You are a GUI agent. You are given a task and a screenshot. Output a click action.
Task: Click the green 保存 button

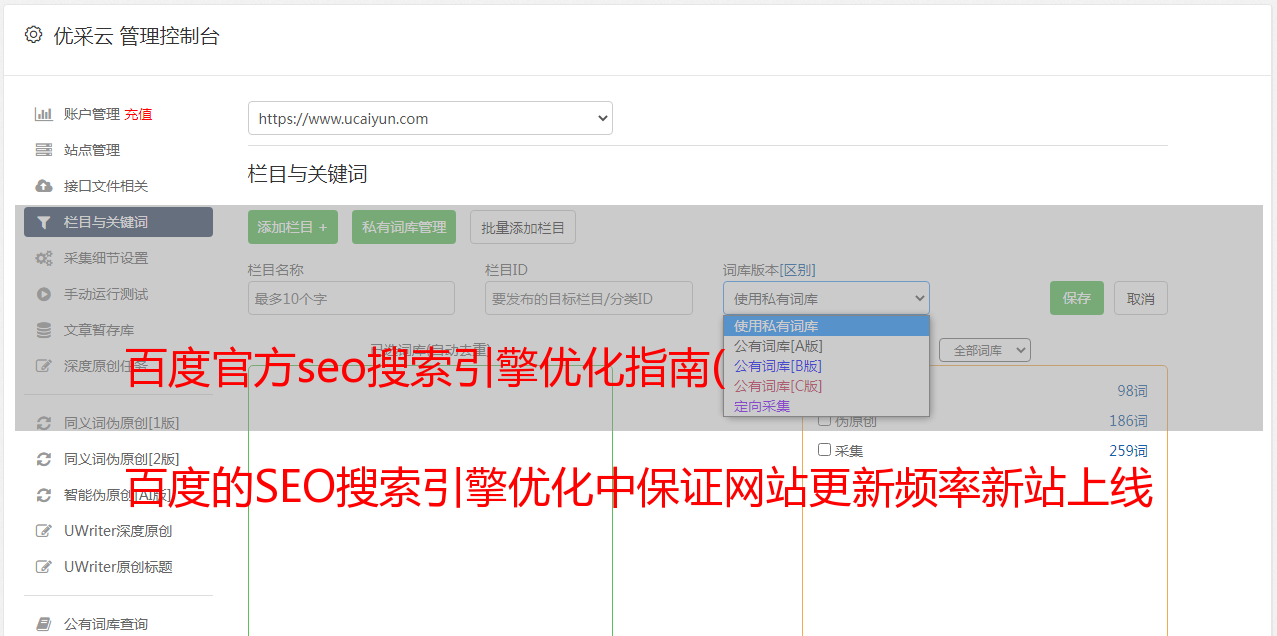point(1077,298)
